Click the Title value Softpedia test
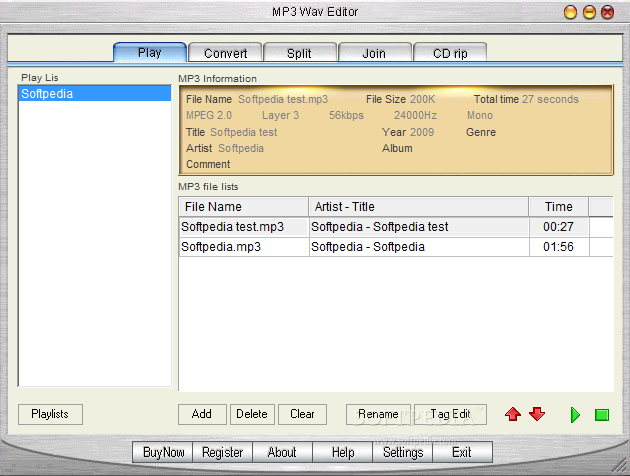Image resolution: width=630 pixels, height=476 pixels. point(244,132)
